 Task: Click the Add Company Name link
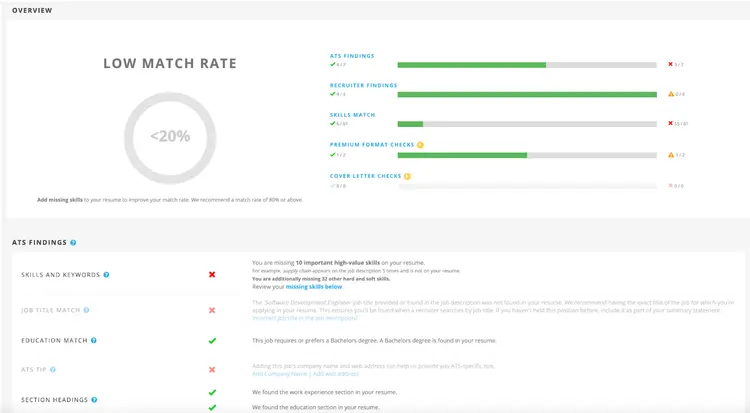click(x=279, y=374)
